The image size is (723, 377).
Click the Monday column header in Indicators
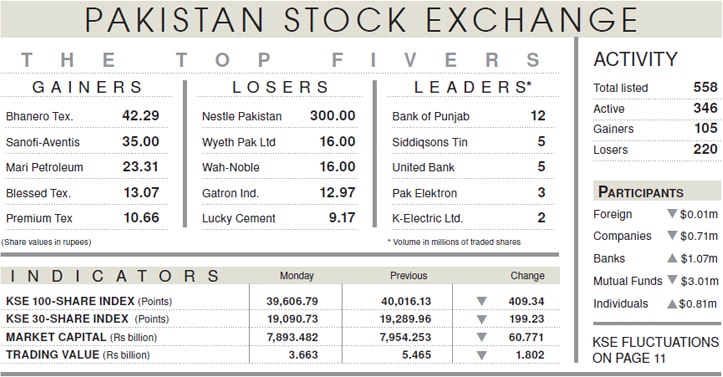click(296, 276)
